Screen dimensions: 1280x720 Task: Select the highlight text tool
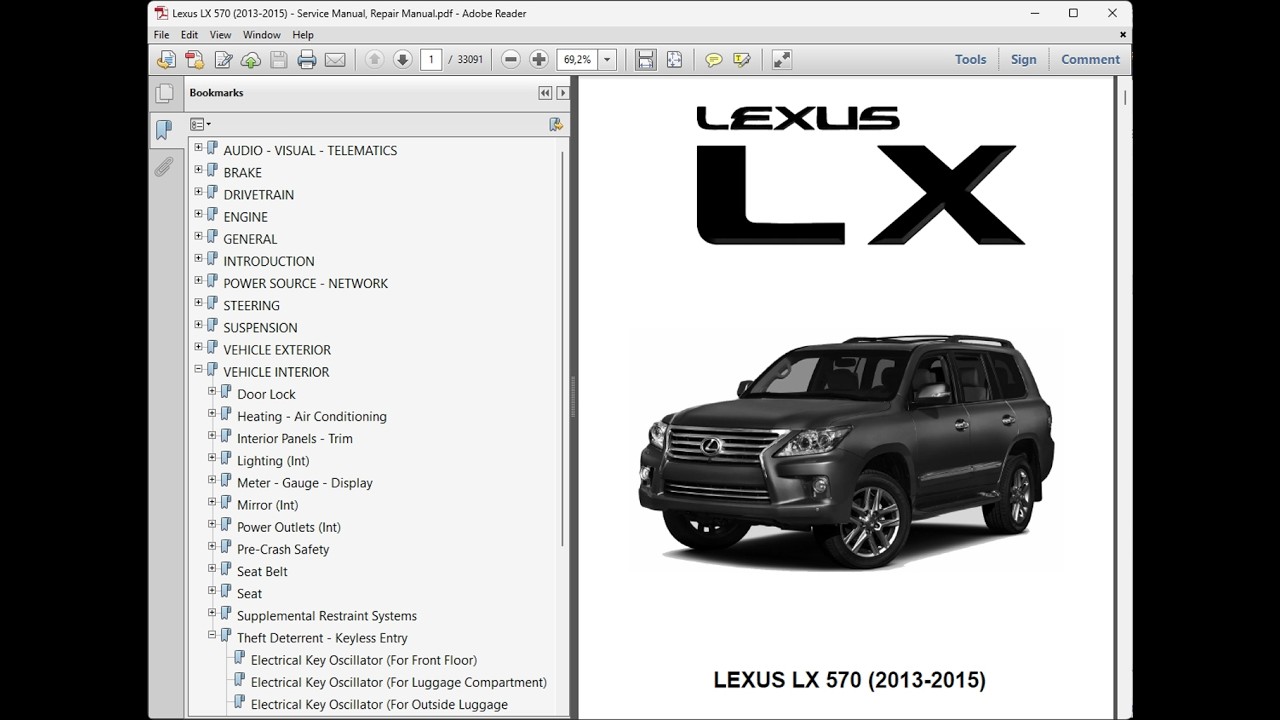point(741,60)
